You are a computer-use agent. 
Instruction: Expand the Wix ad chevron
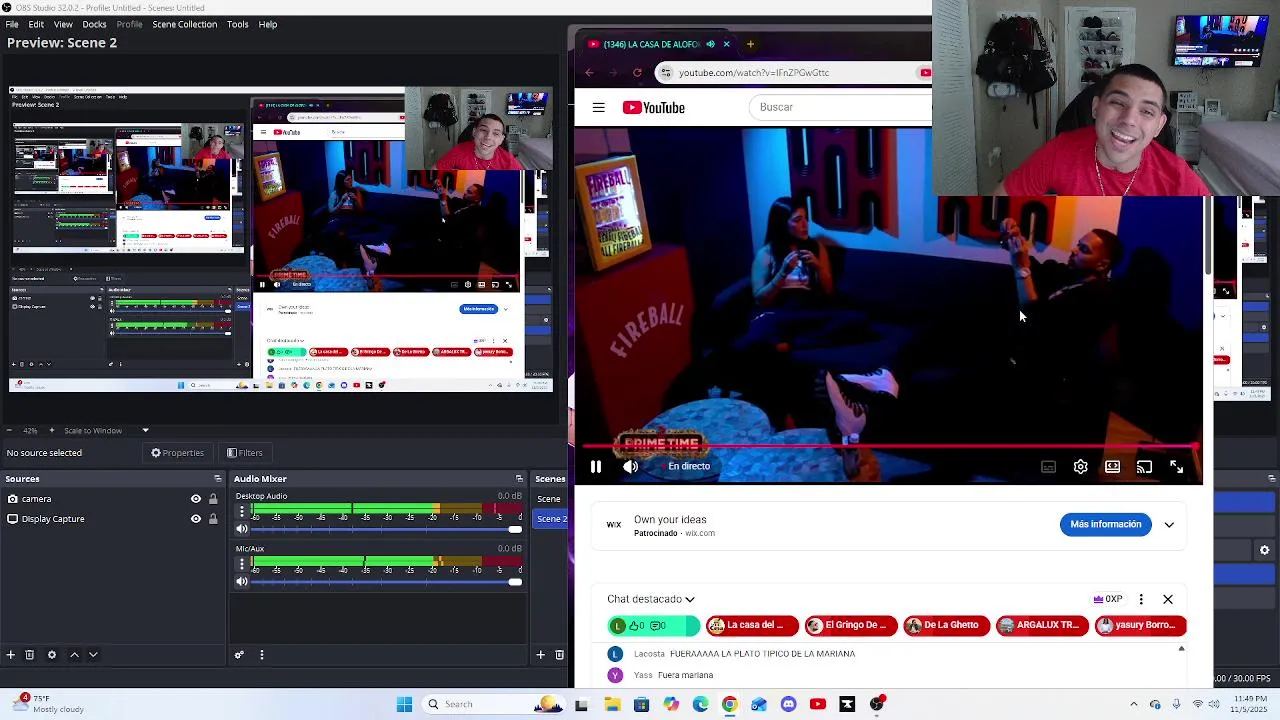click(x=1169, y=525)
